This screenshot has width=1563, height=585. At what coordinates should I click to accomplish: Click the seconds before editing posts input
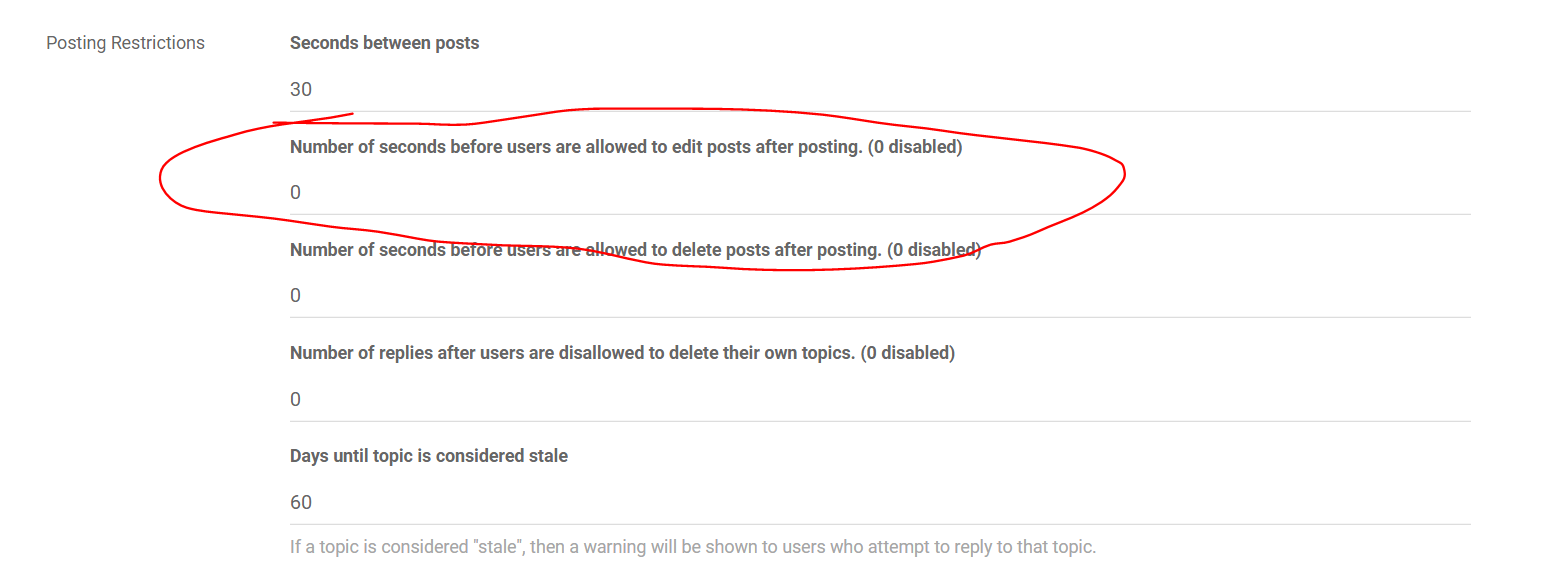(x=700, y=192)
